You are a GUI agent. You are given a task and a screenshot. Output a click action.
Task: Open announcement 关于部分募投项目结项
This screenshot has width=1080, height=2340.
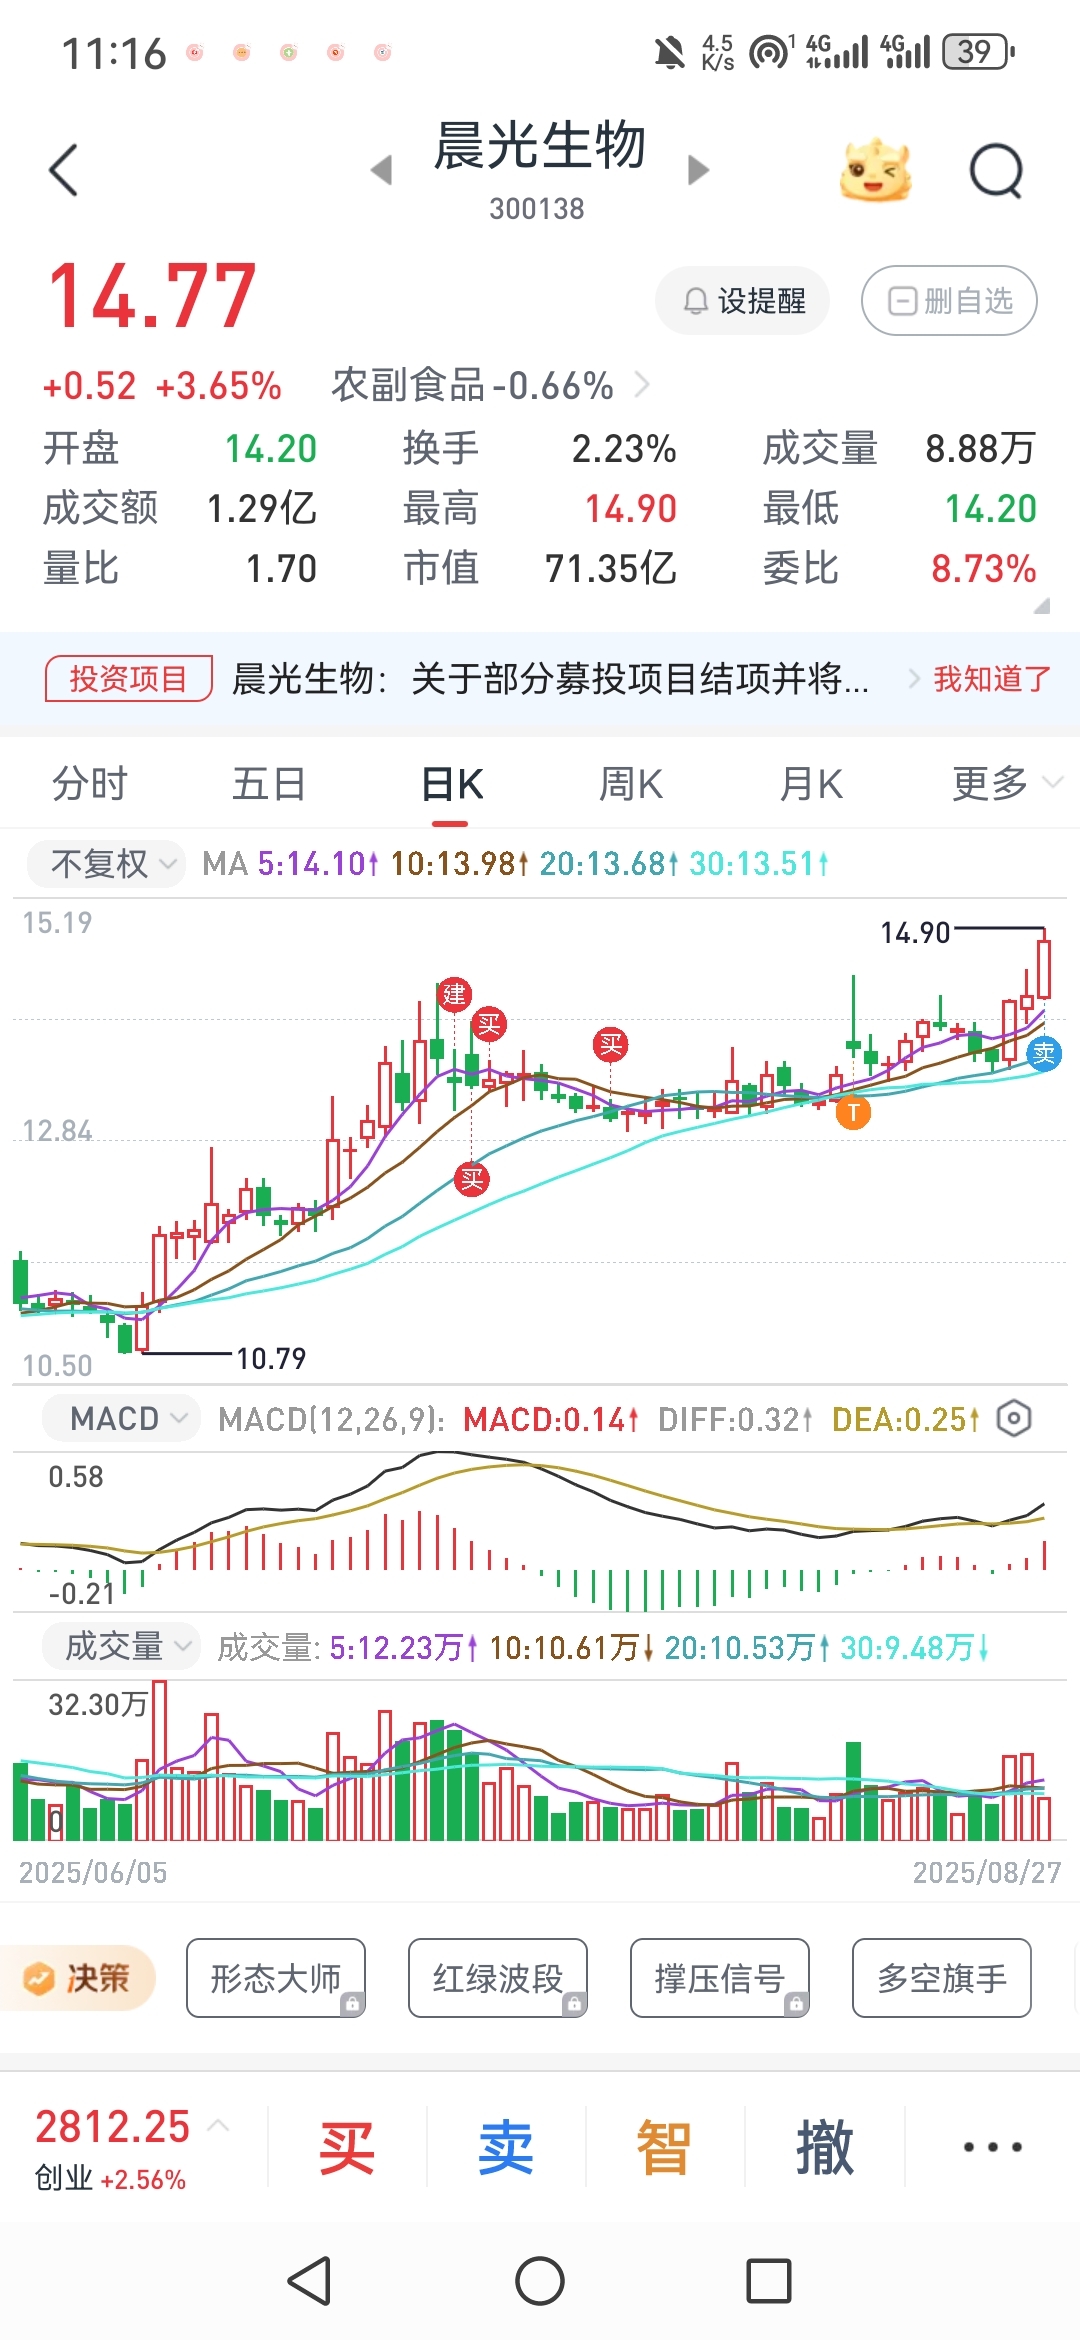[550, 679]
